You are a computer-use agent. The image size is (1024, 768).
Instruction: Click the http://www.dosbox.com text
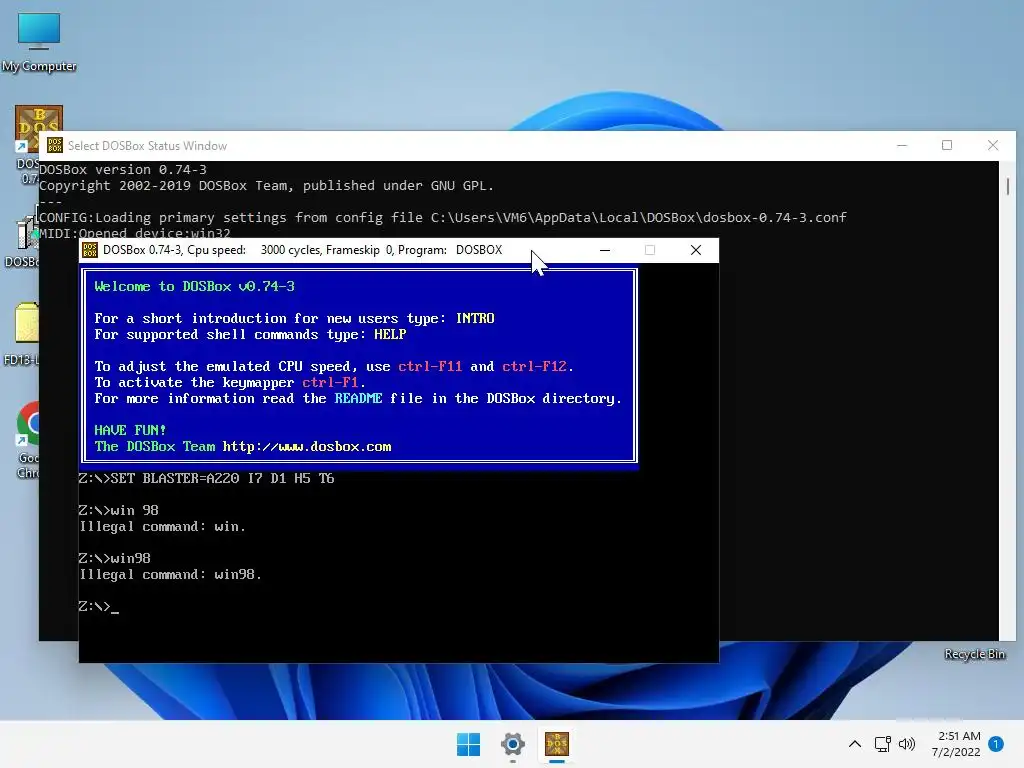point(307,447)
